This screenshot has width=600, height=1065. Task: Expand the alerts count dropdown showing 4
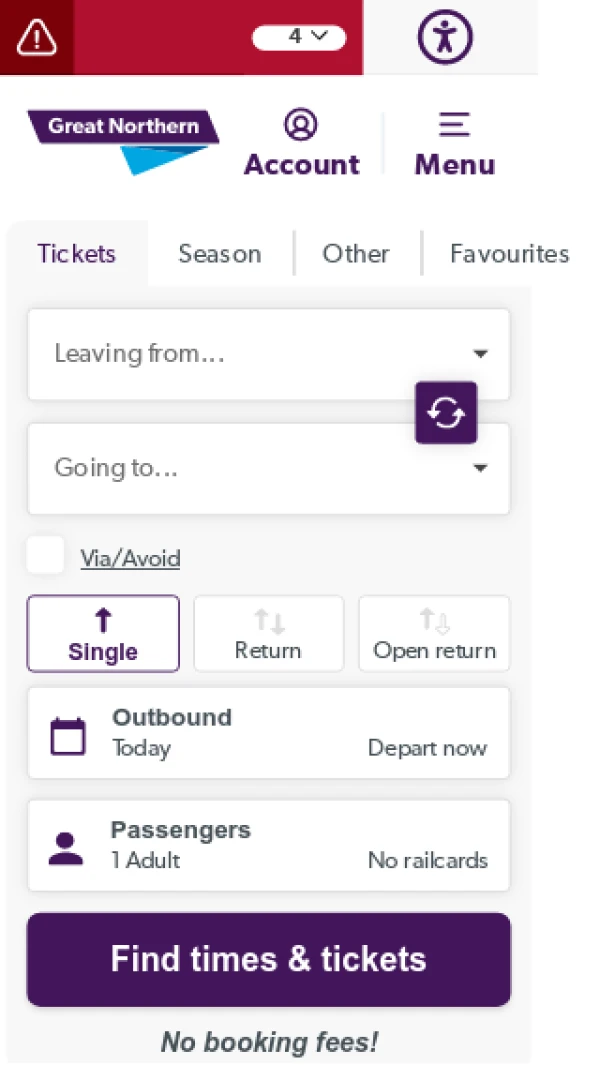(299, 37)
